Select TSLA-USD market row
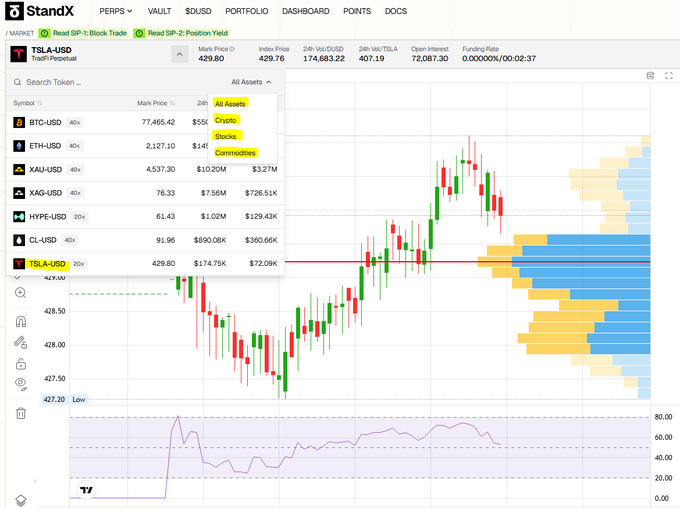 point(145,264)
